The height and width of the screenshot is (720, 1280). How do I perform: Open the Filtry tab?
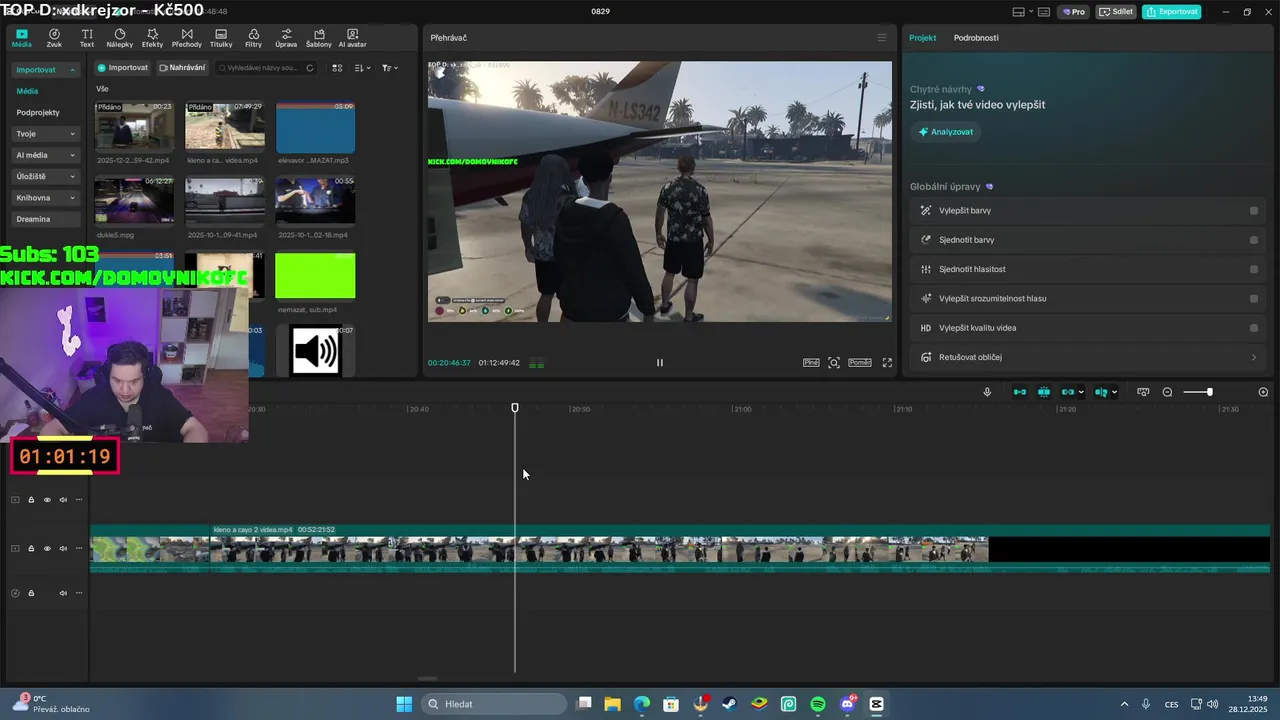[253, 38]
